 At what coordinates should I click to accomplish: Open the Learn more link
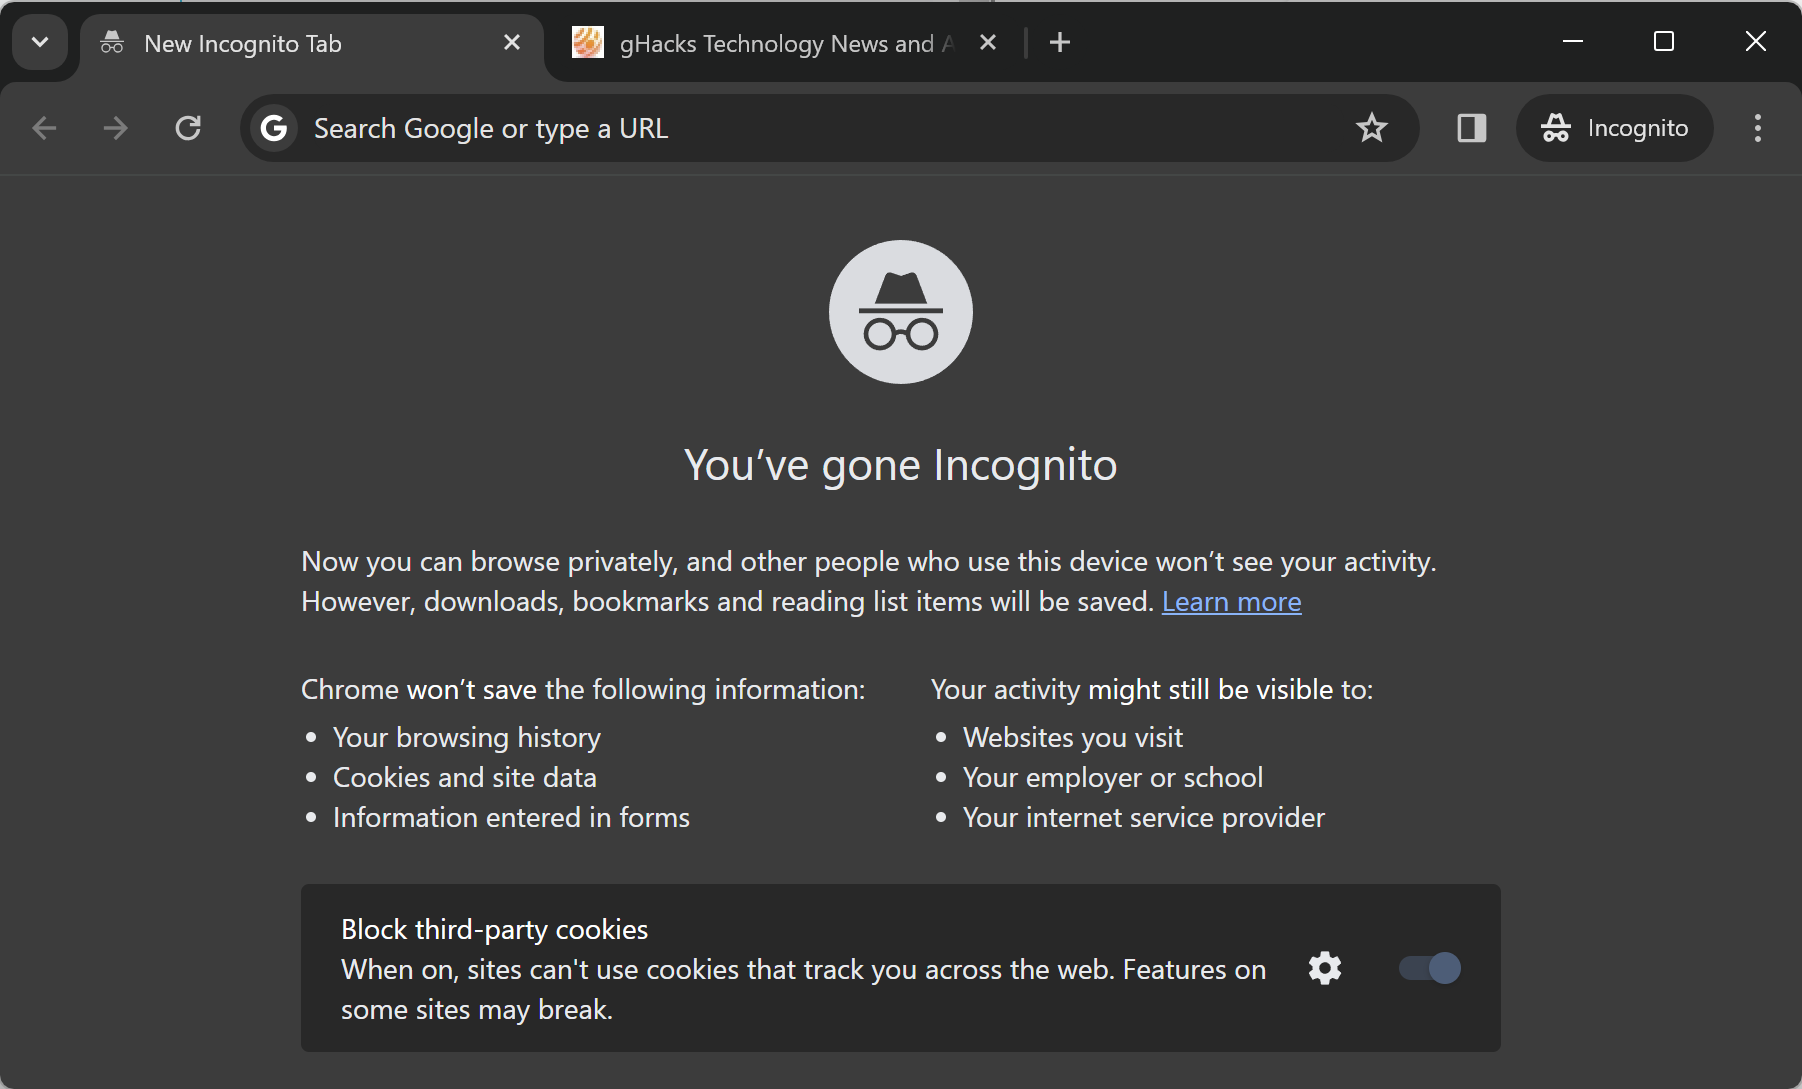(1231, 601)
